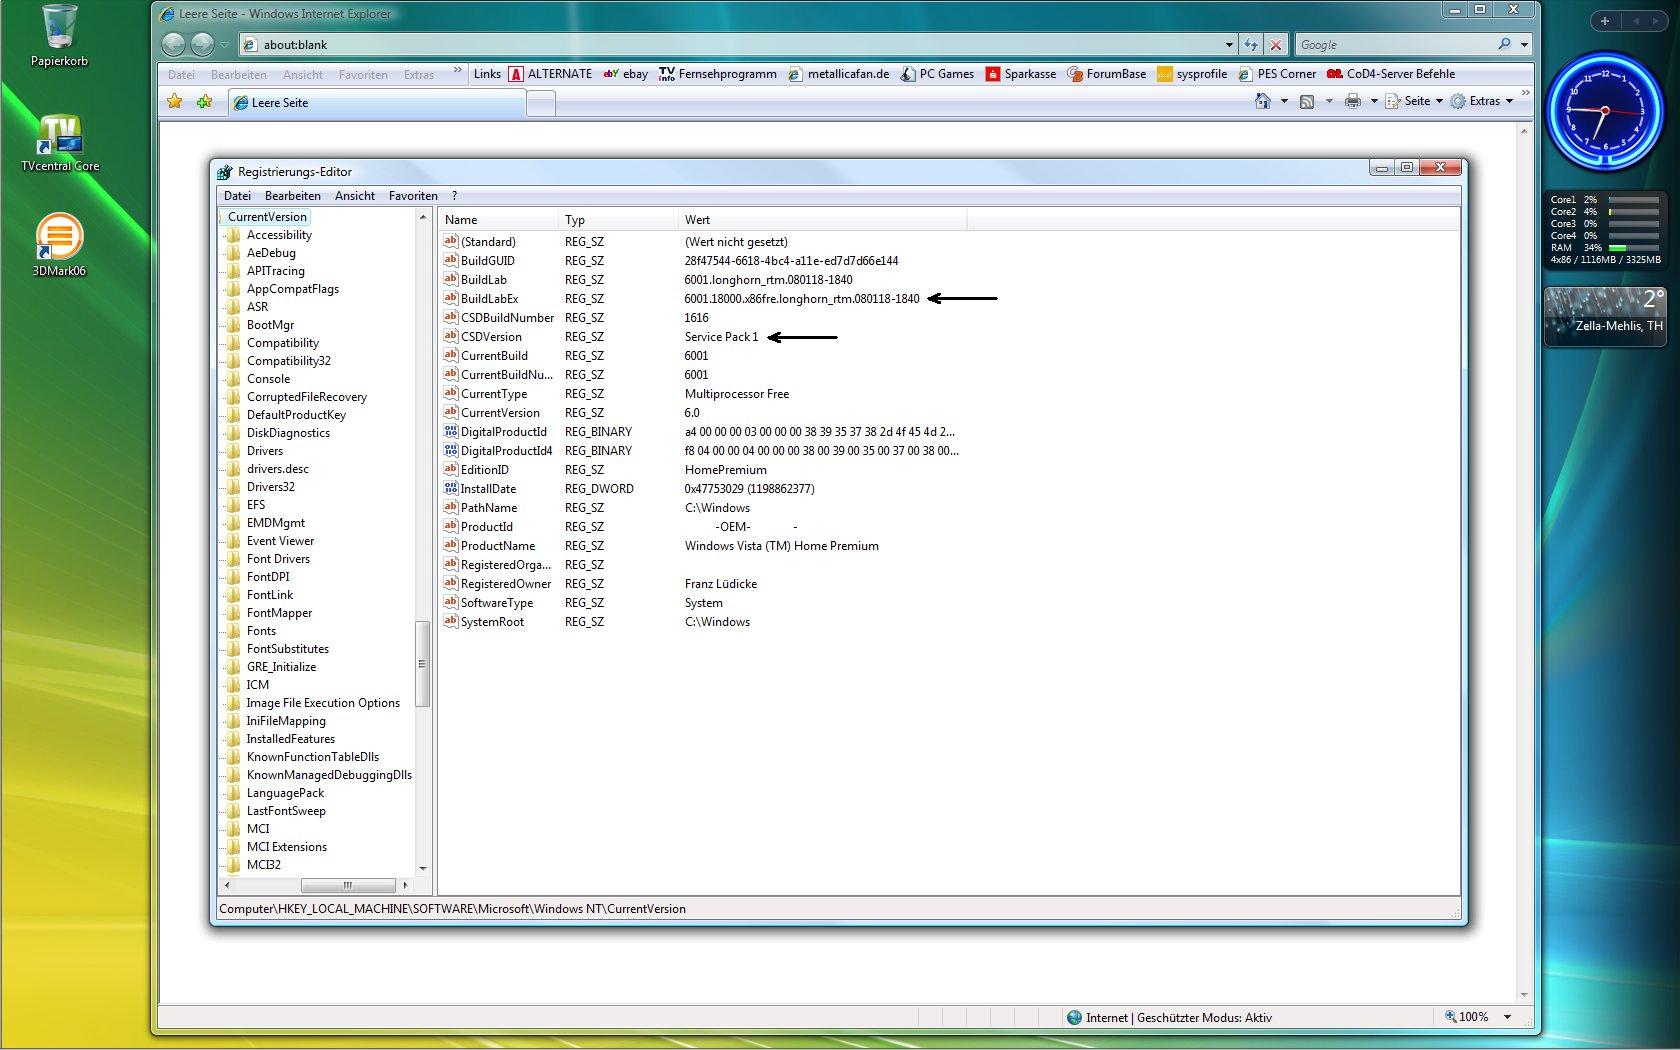Open the Seite dropdown in command bar
Viewport: 1680px width, 1050px height.
point(1414,101)
